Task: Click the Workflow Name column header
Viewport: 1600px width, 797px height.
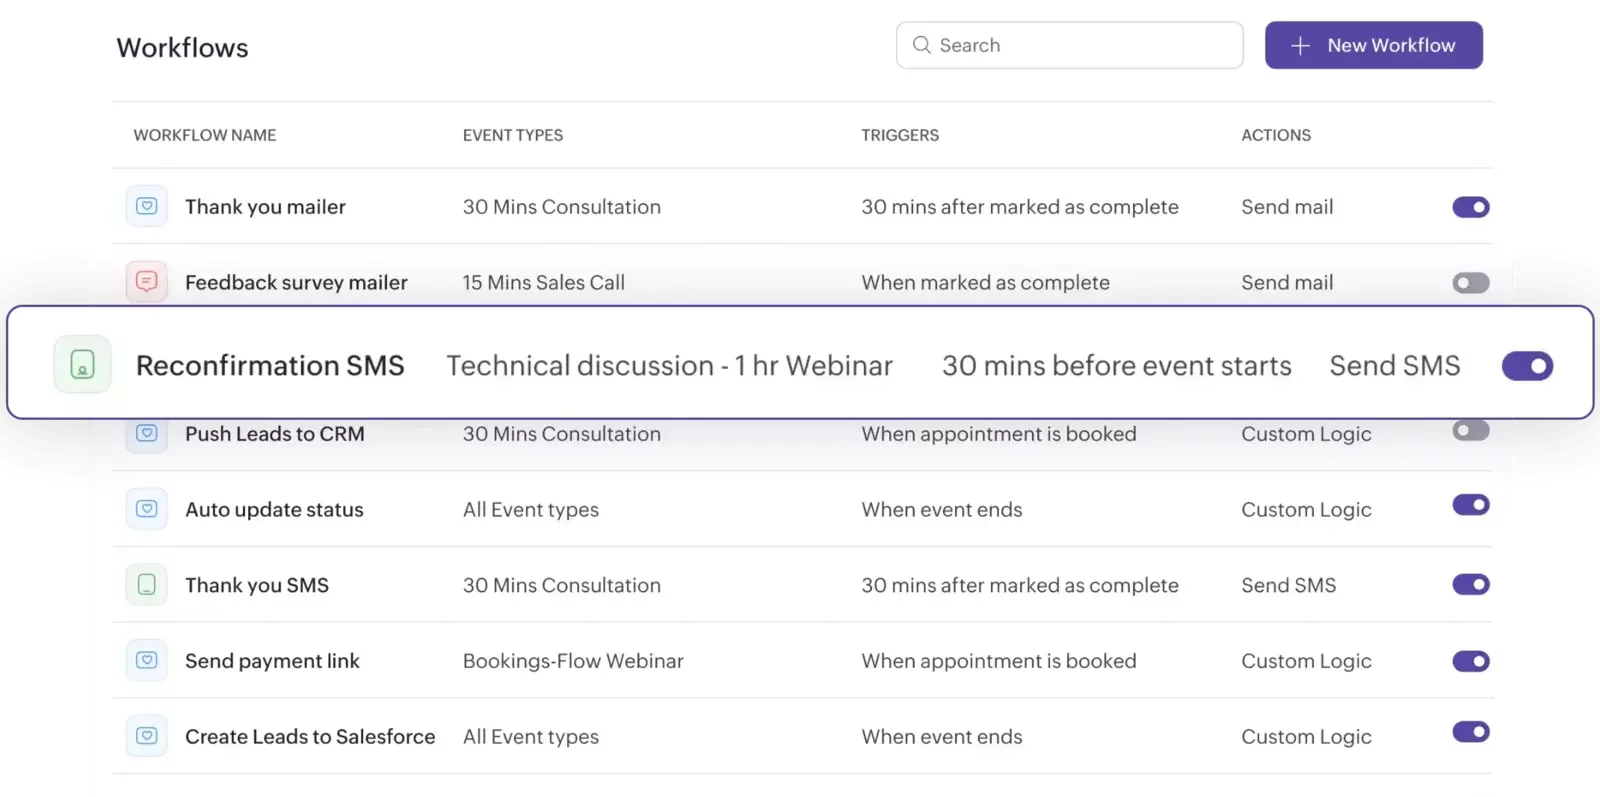Action: coord(205,135)
